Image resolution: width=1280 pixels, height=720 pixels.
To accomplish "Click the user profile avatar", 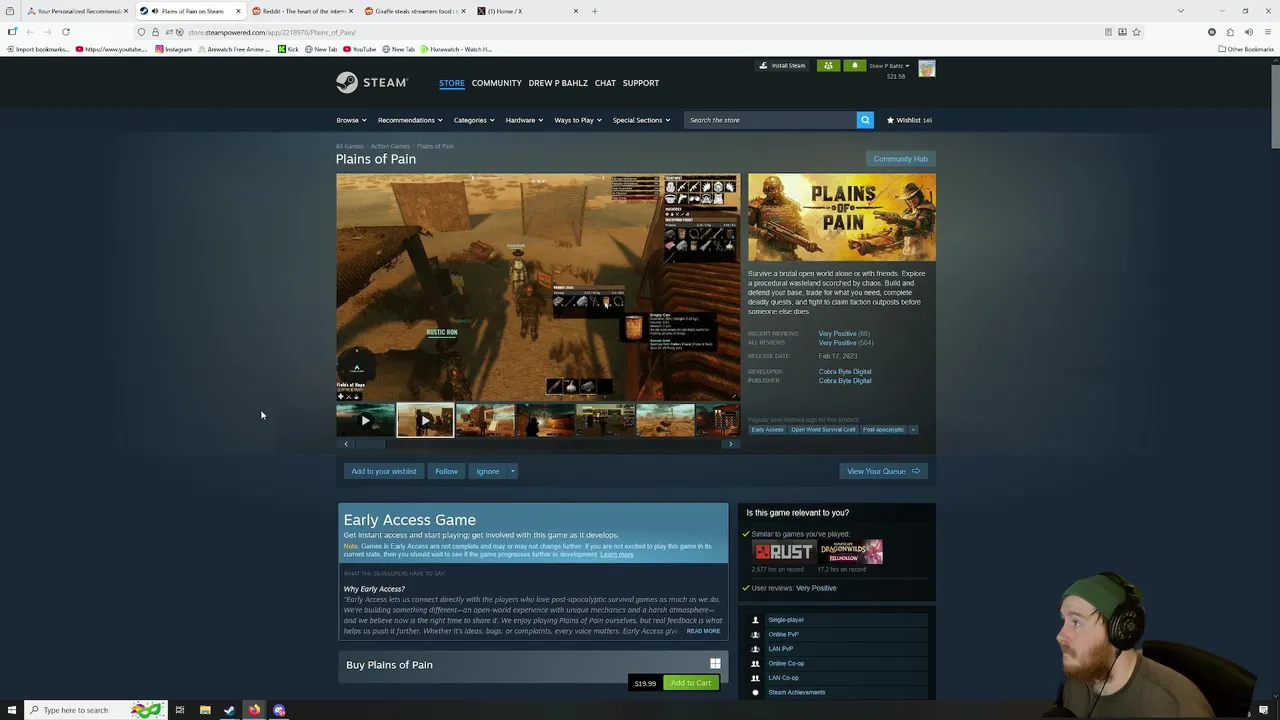I will click(x=927, y=69).
